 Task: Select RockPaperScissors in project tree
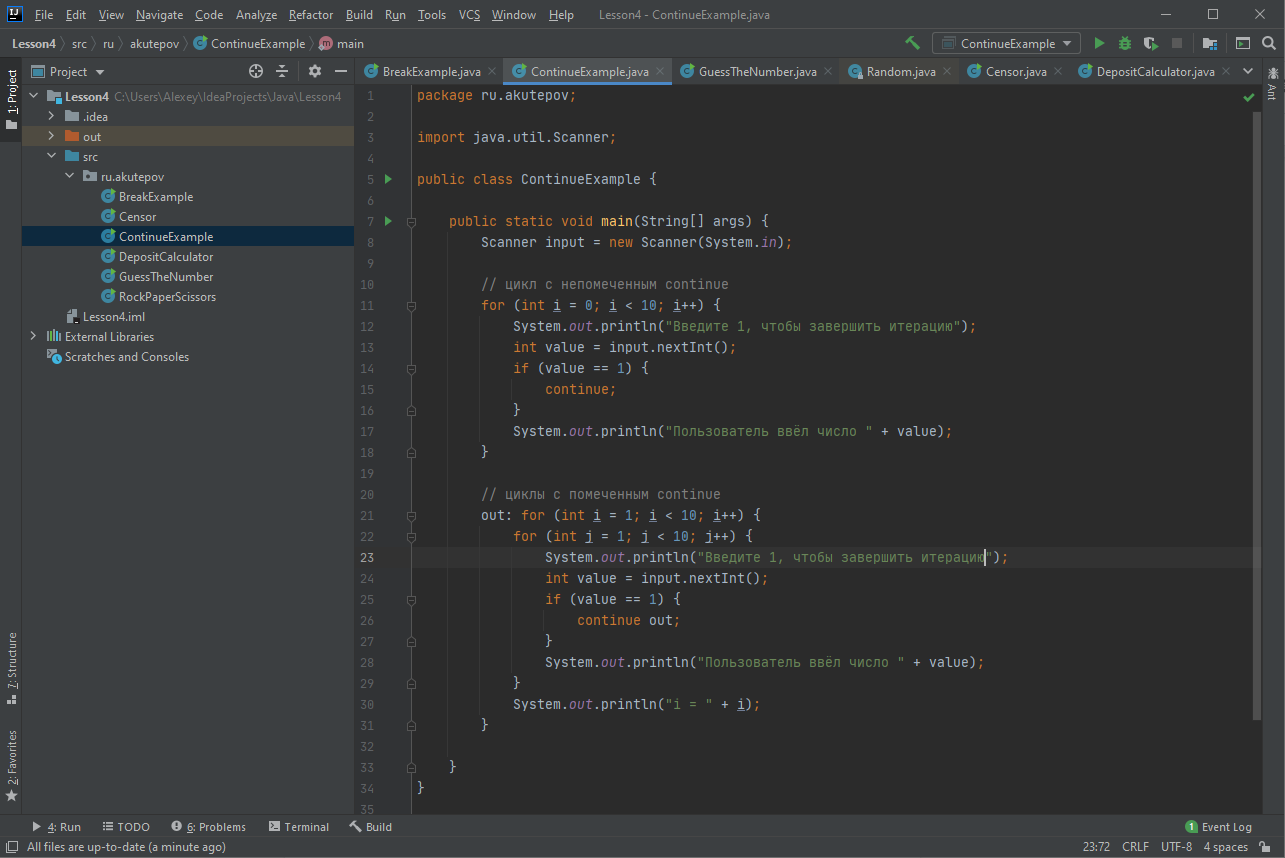167,297
